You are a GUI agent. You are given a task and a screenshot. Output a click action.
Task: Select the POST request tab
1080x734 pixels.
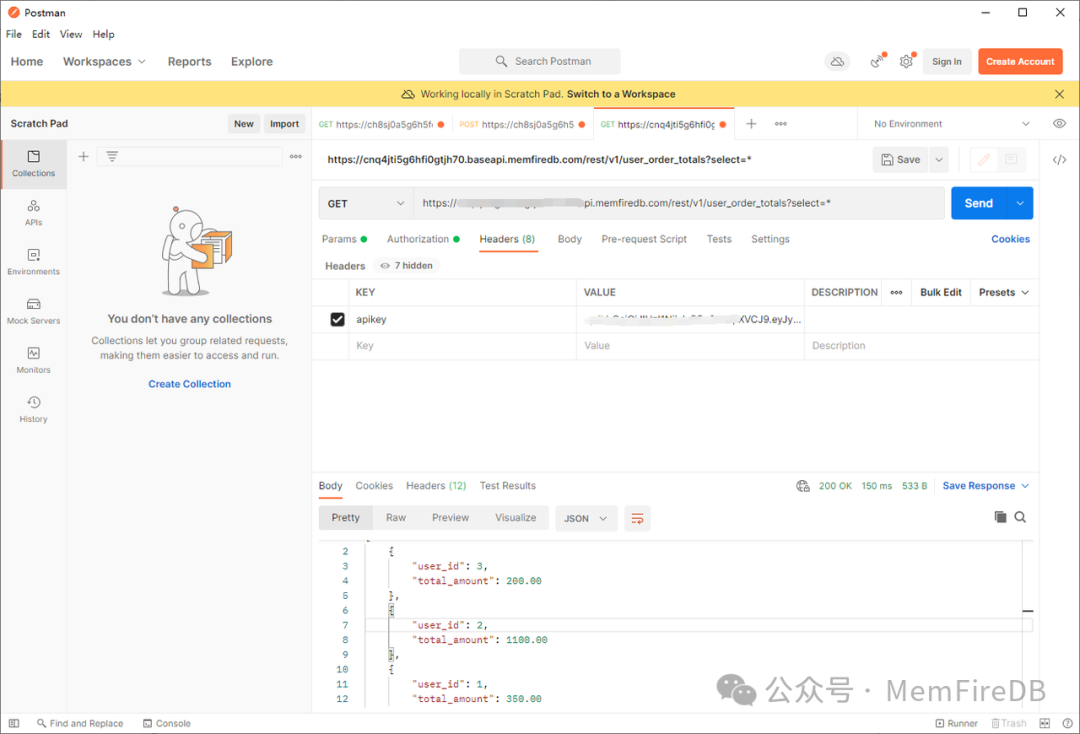(521, 125)
